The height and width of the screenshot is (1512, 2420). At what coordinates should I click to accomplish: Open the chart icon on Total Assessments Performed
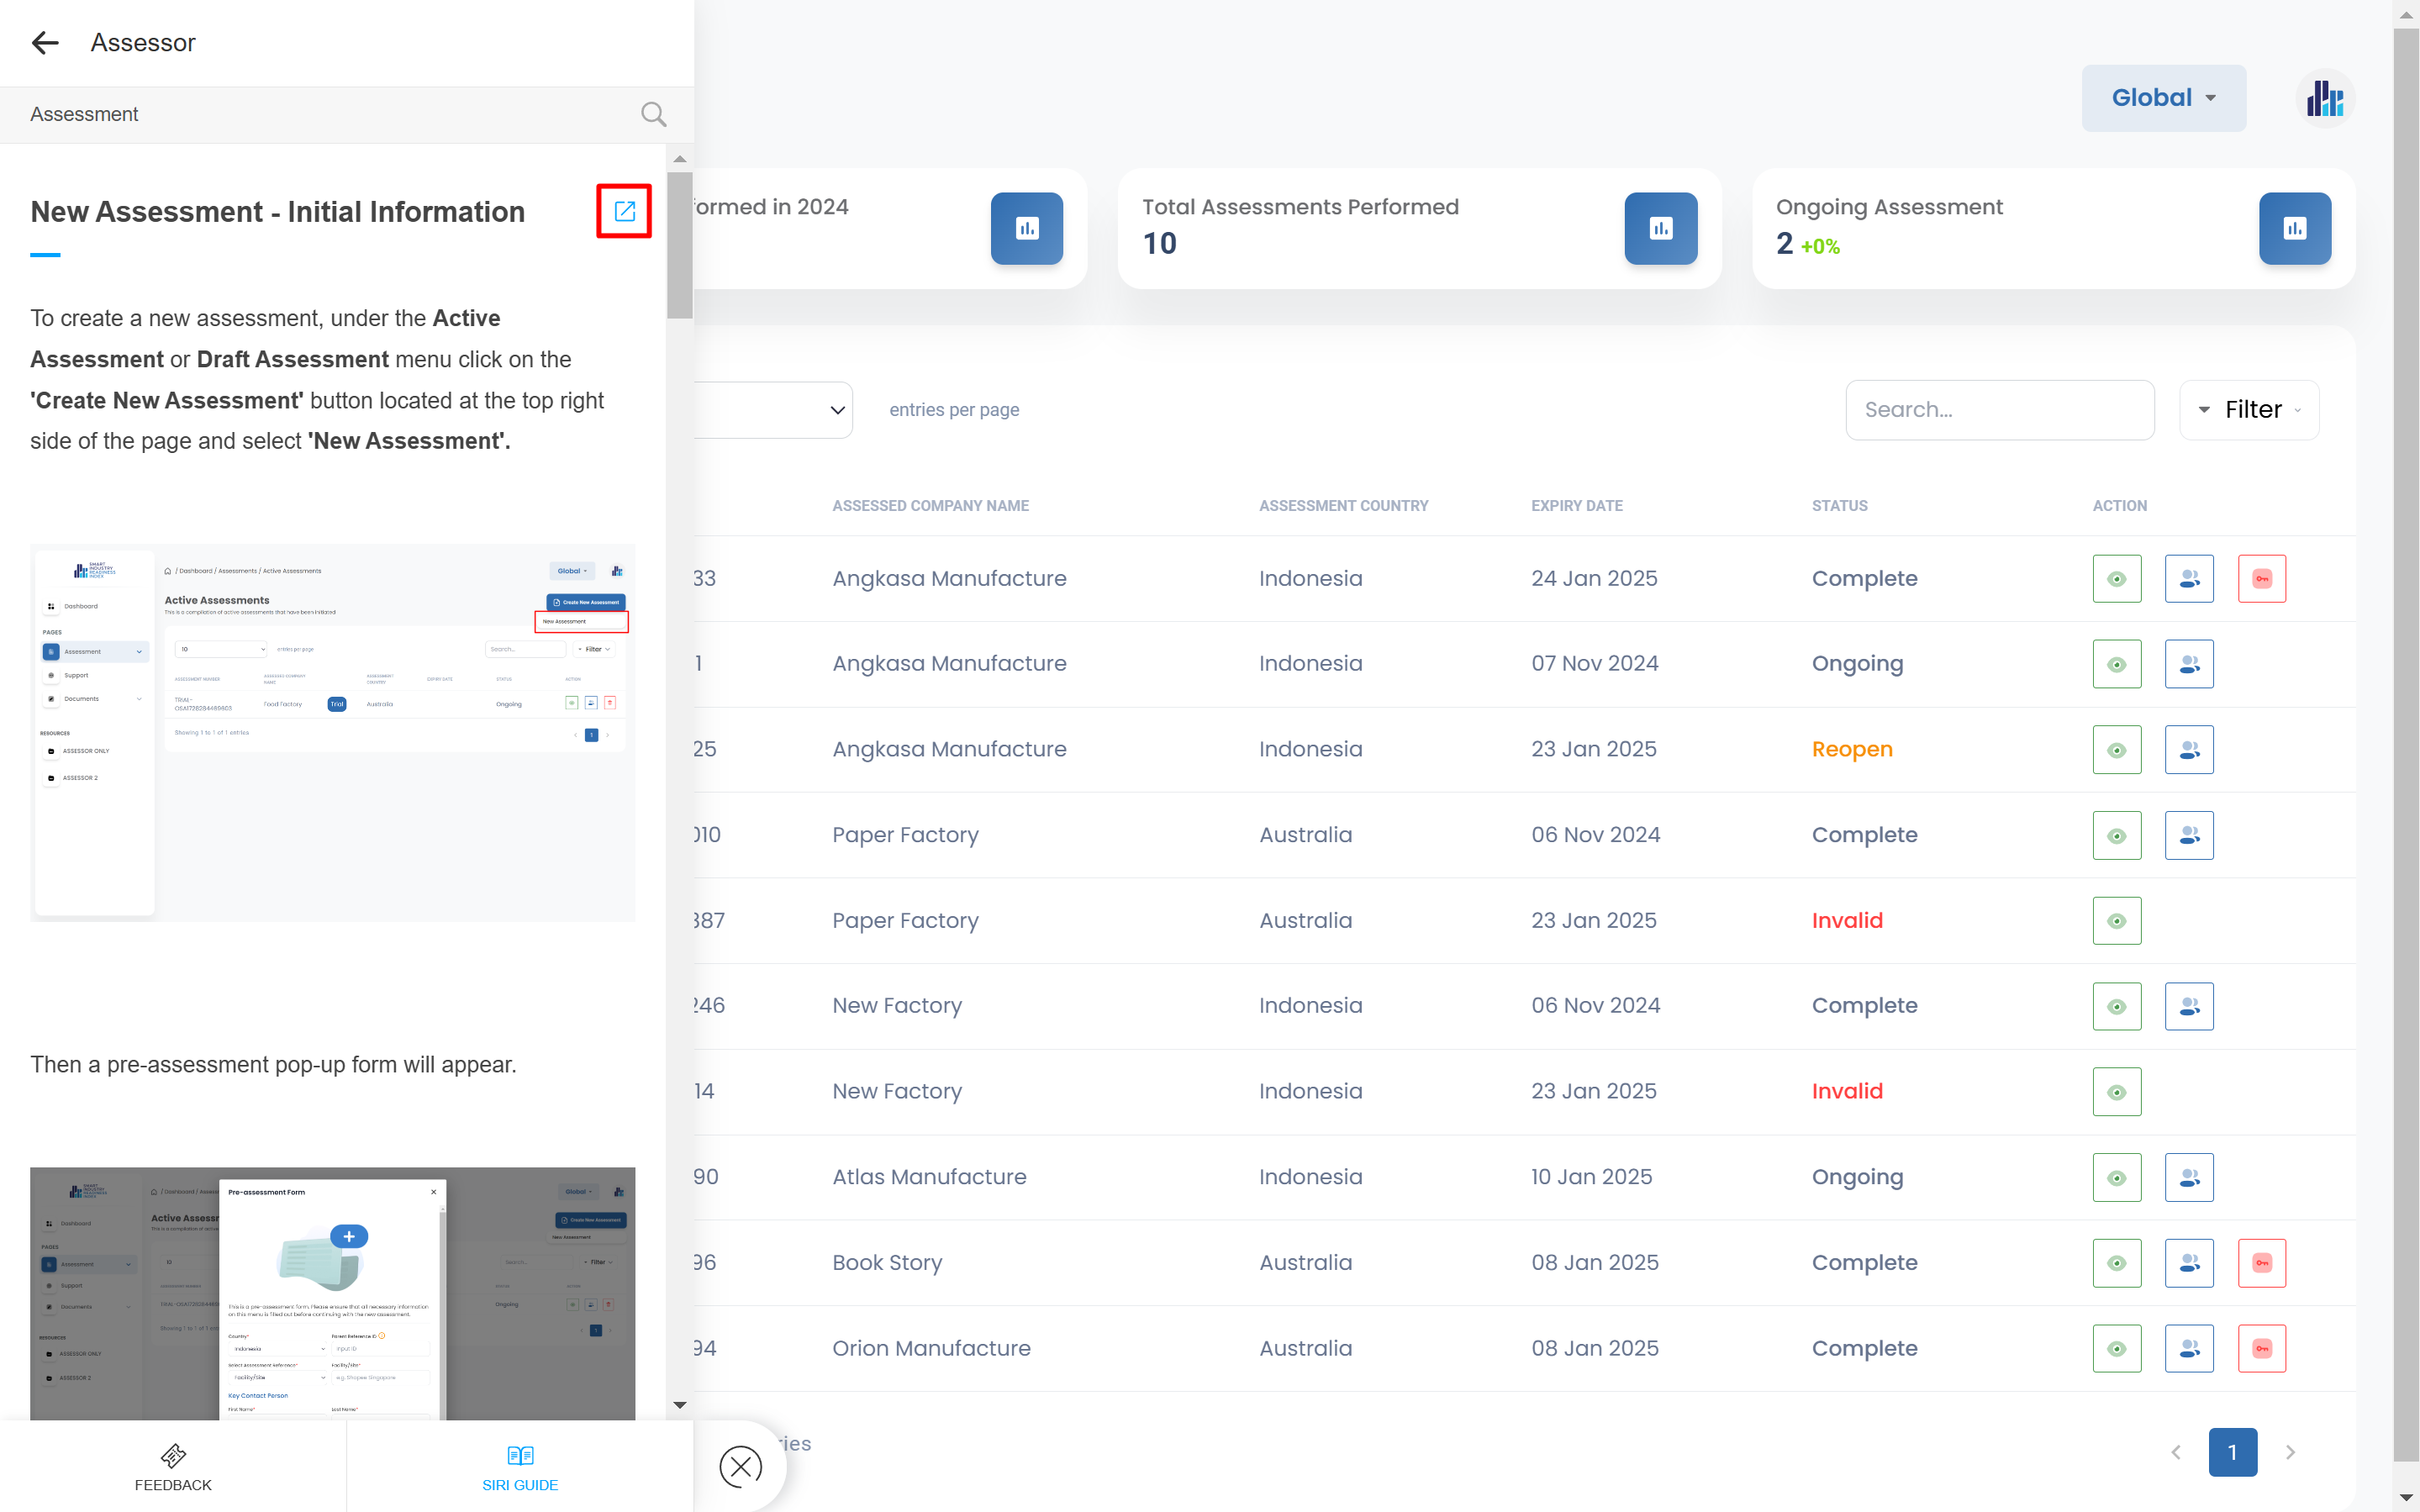coord(1660,229)
